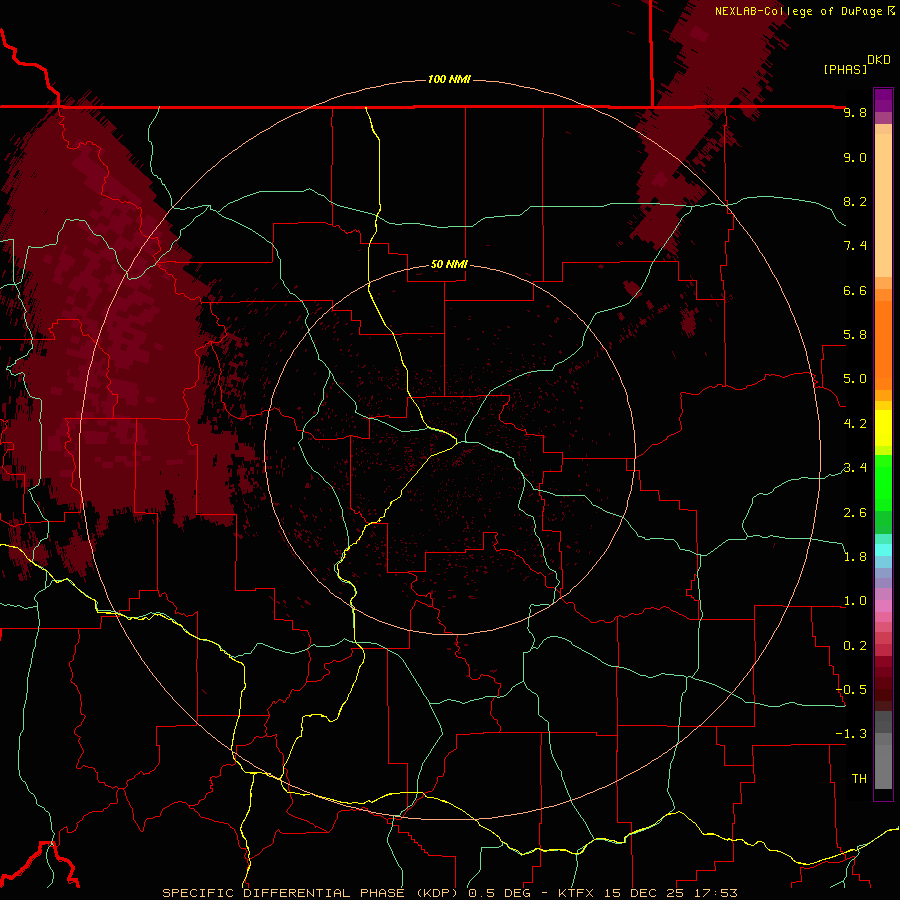Select the 5.8 scale value
Screen dimensions: 900x900
click(855, 335)
